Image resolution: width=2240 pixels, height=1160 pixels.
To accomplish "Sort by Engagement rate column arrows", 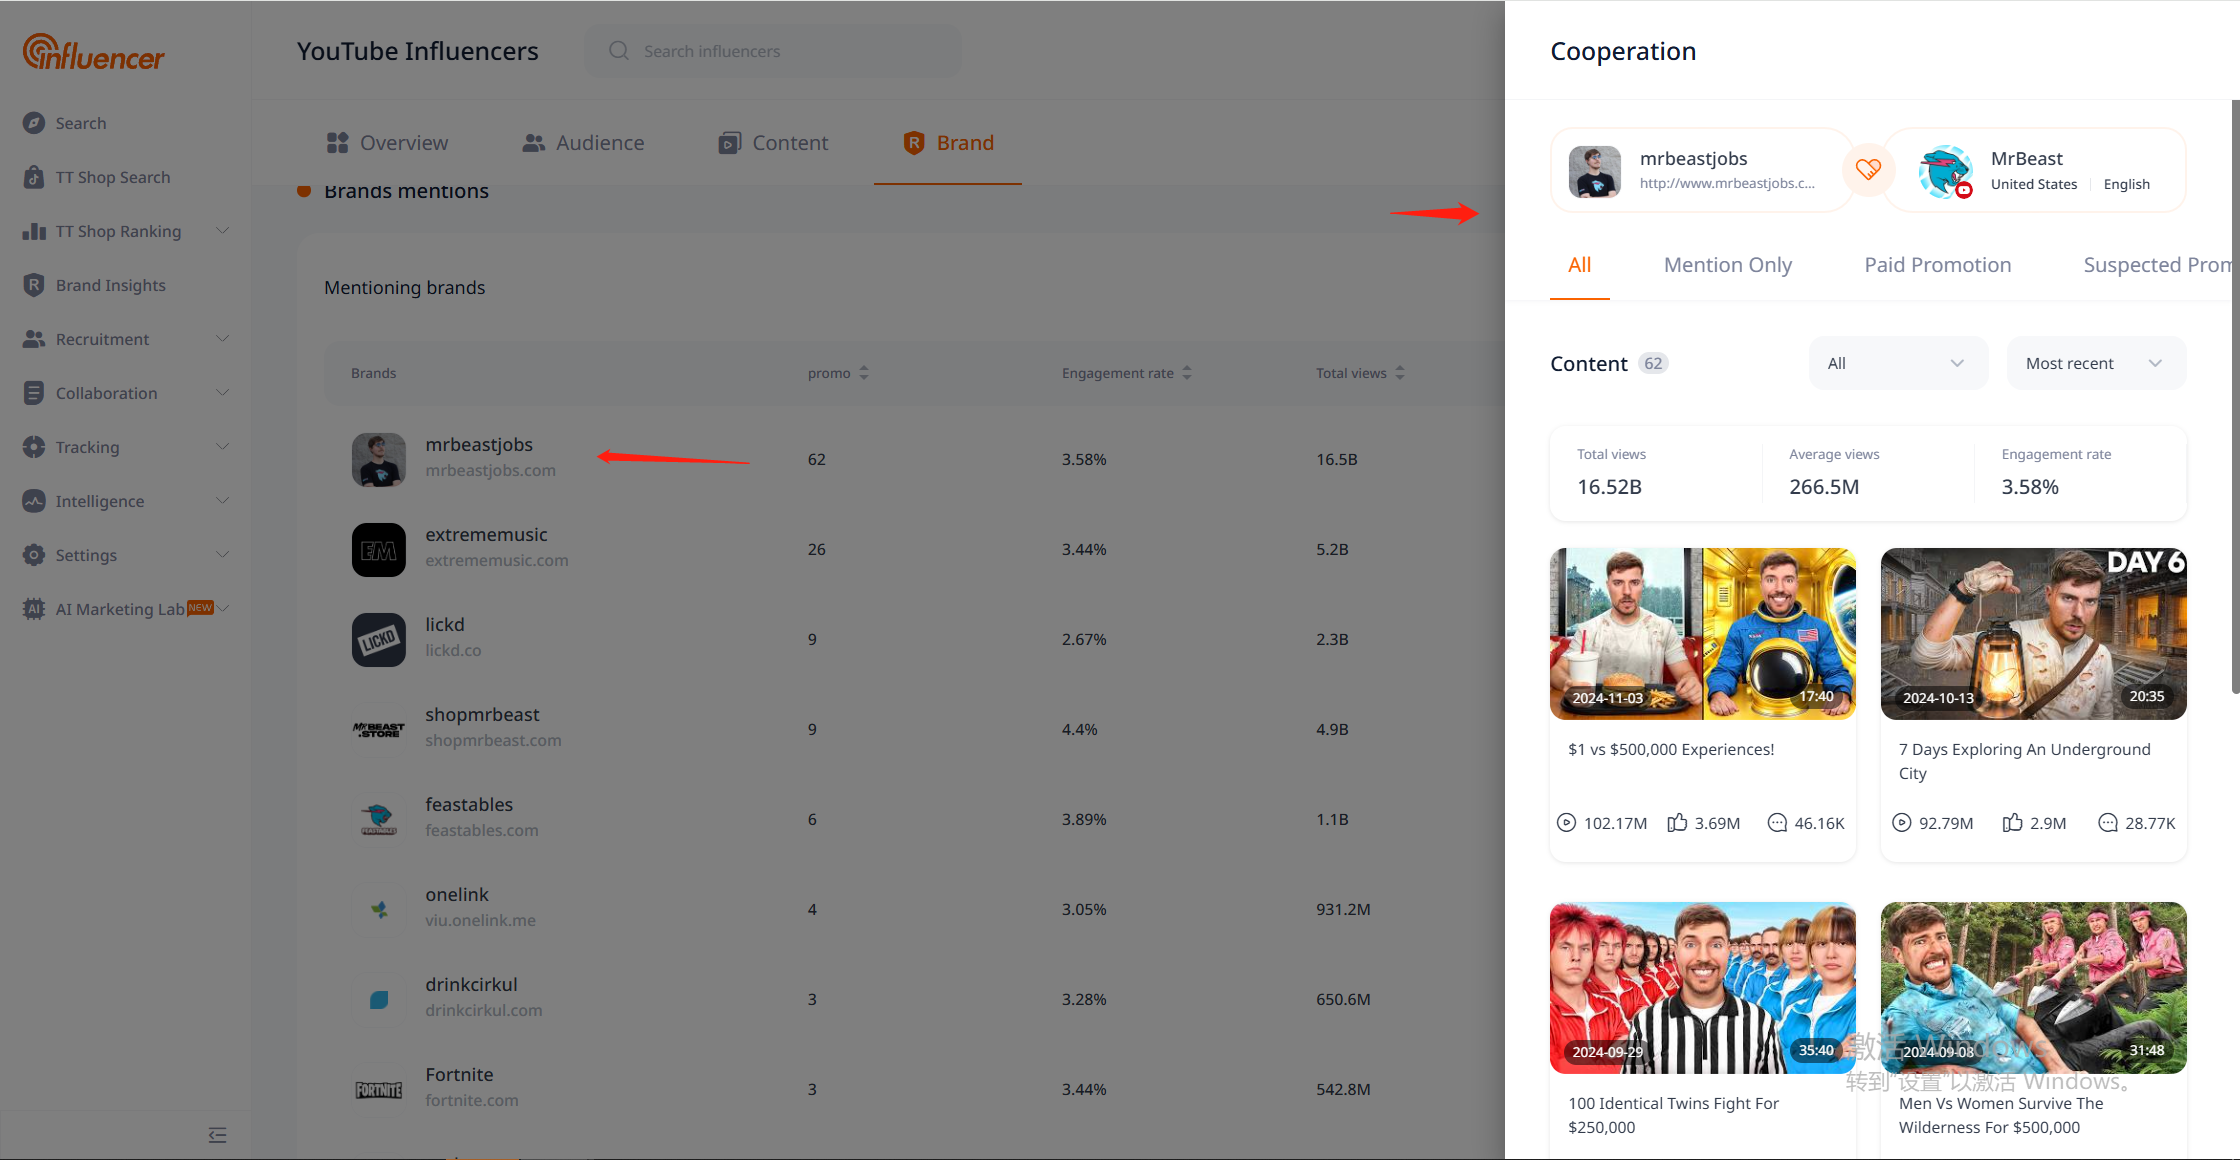I will pos(1187,373).
